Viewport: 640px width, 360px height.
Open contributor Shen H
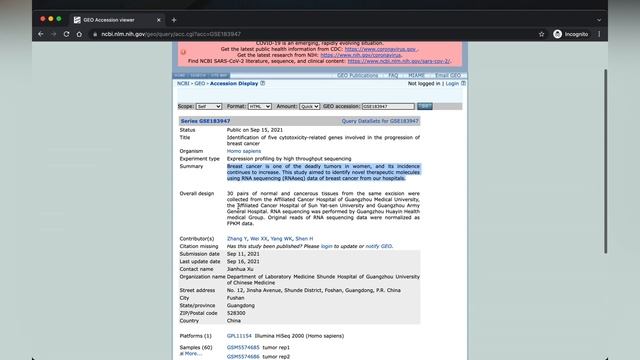click(x=304, y=239)
